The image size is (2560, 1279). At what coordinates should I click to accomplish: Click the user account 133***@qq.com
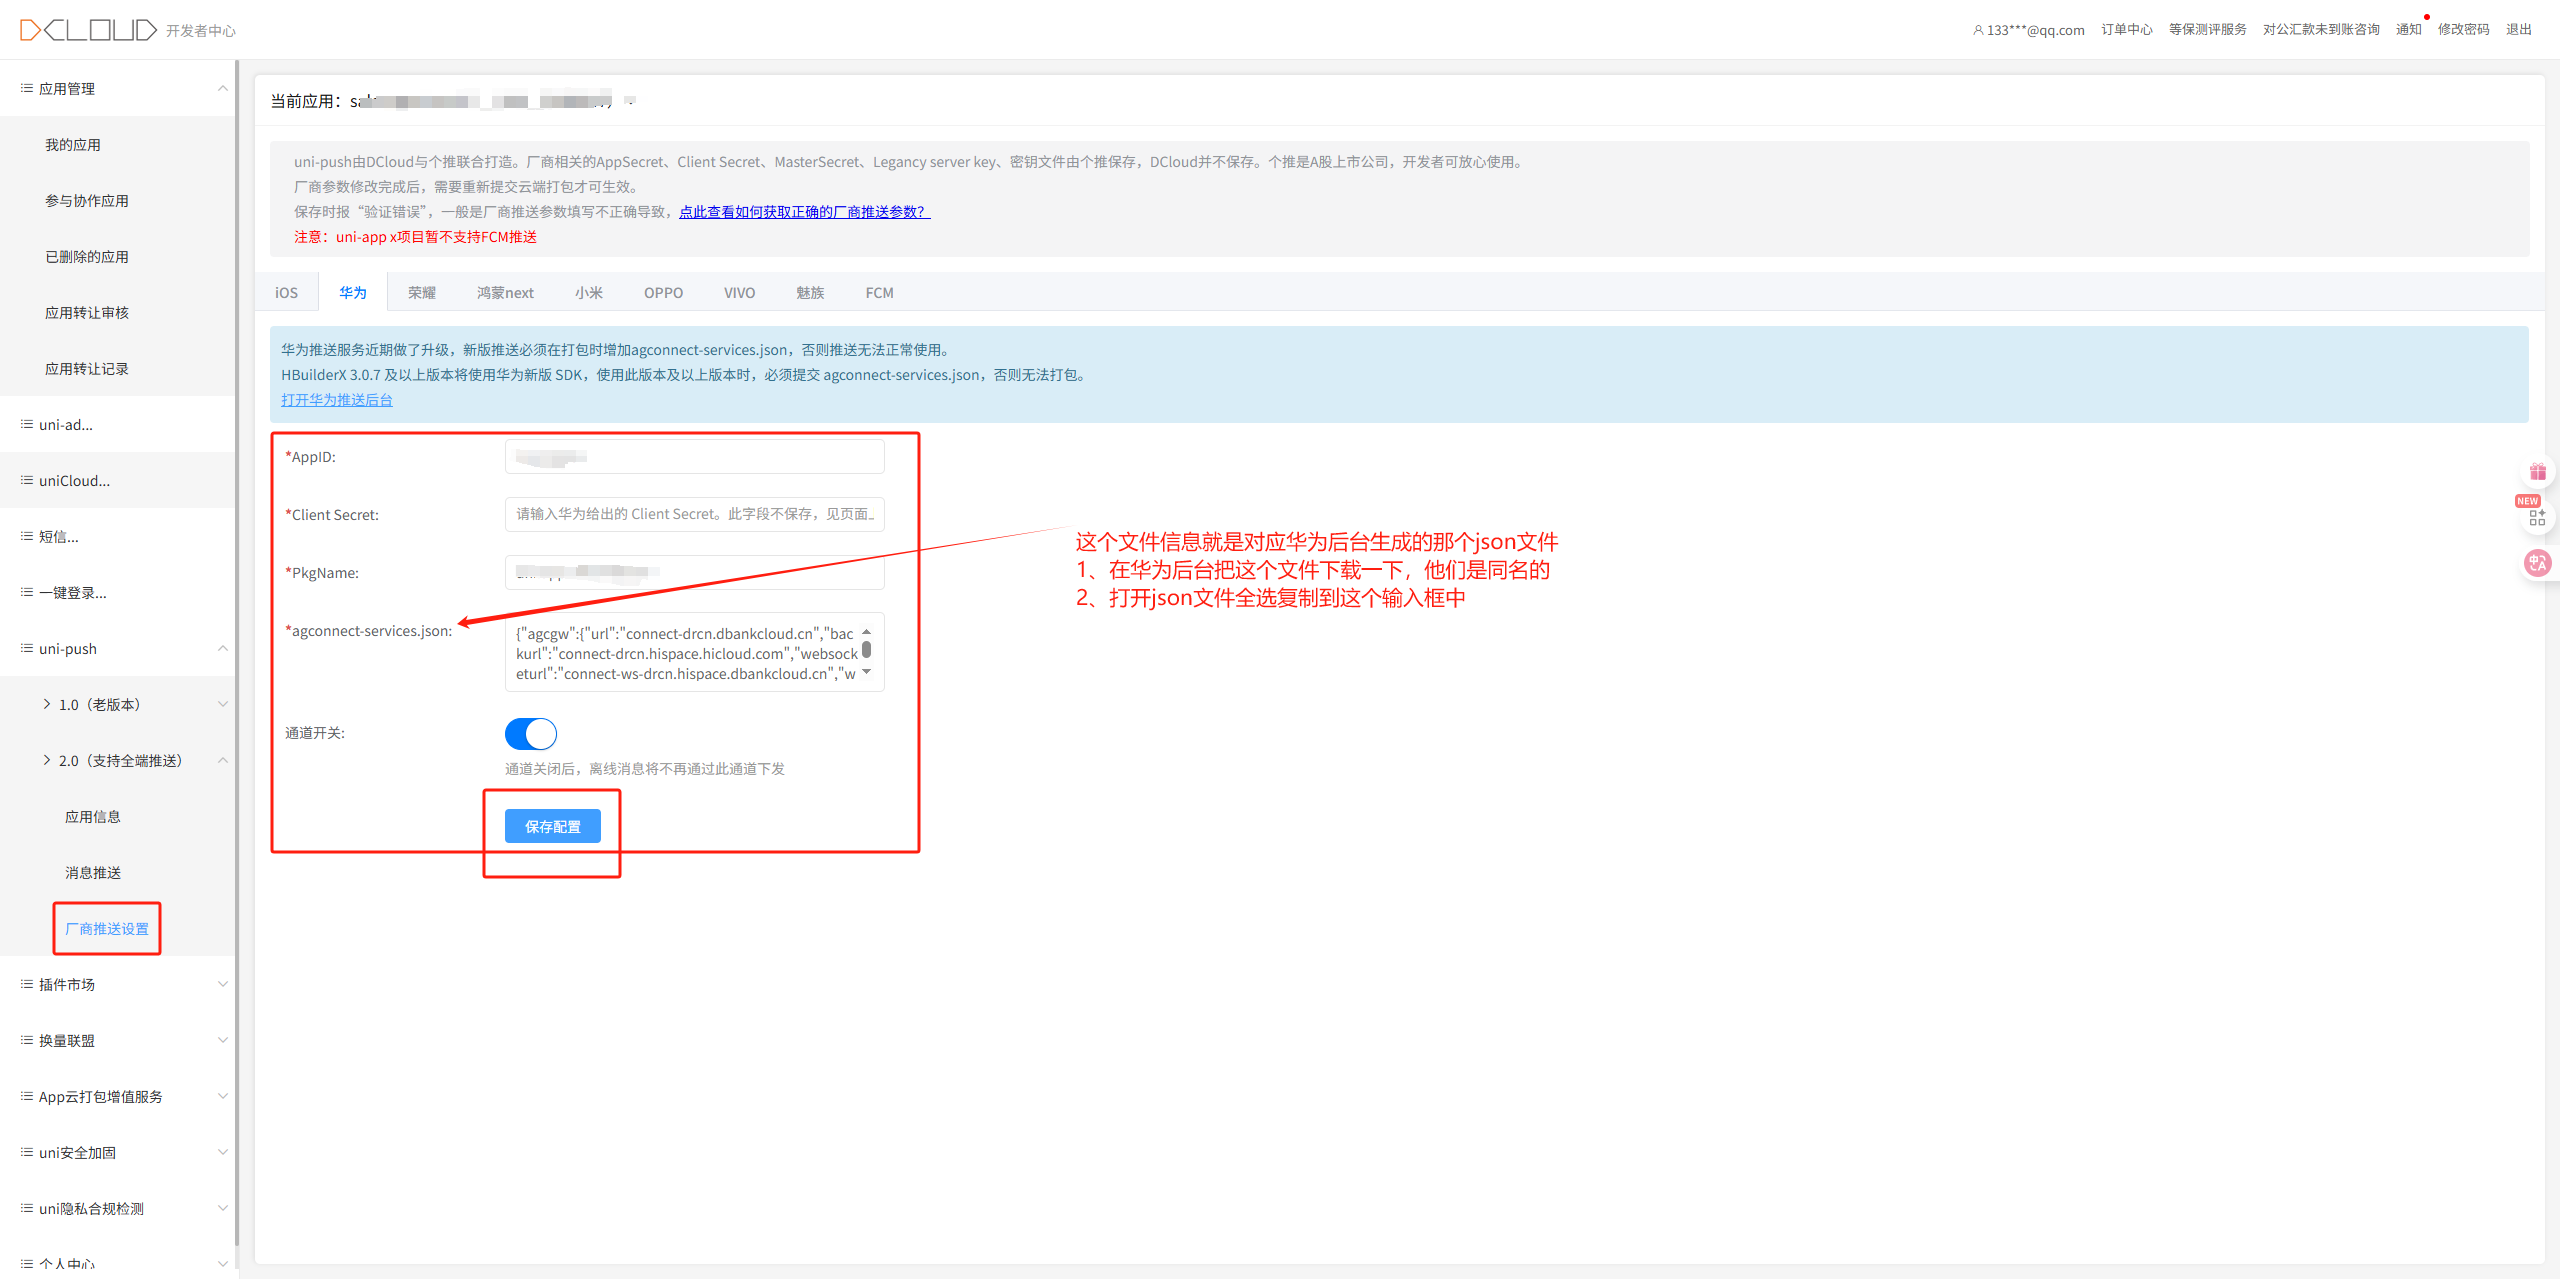(x=2028, y=30)
